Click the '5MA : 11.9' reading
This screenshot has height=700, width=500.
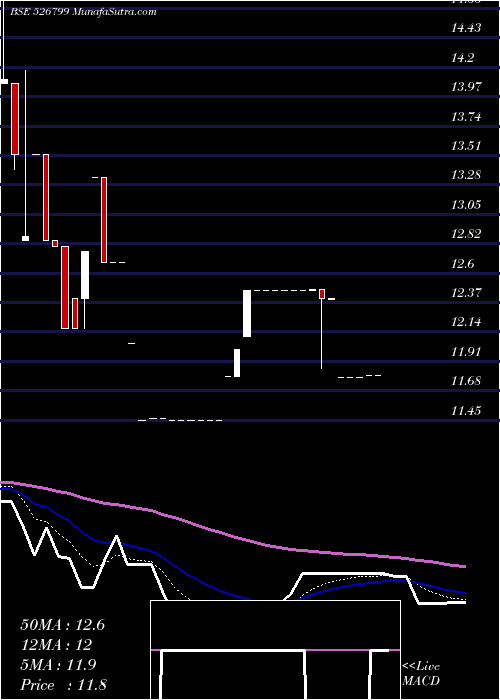pos(58,665)
